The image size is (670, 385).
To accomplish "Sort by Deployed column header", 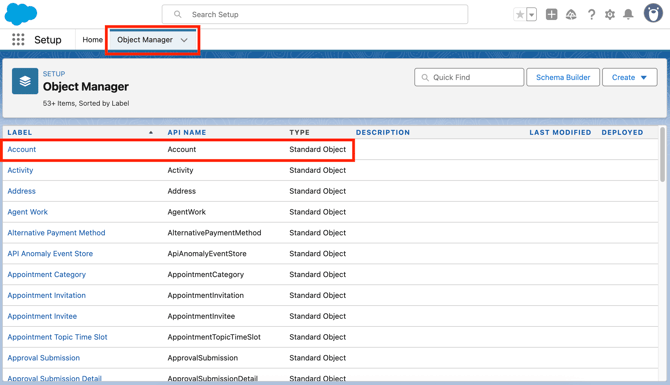I will (622, 132).
